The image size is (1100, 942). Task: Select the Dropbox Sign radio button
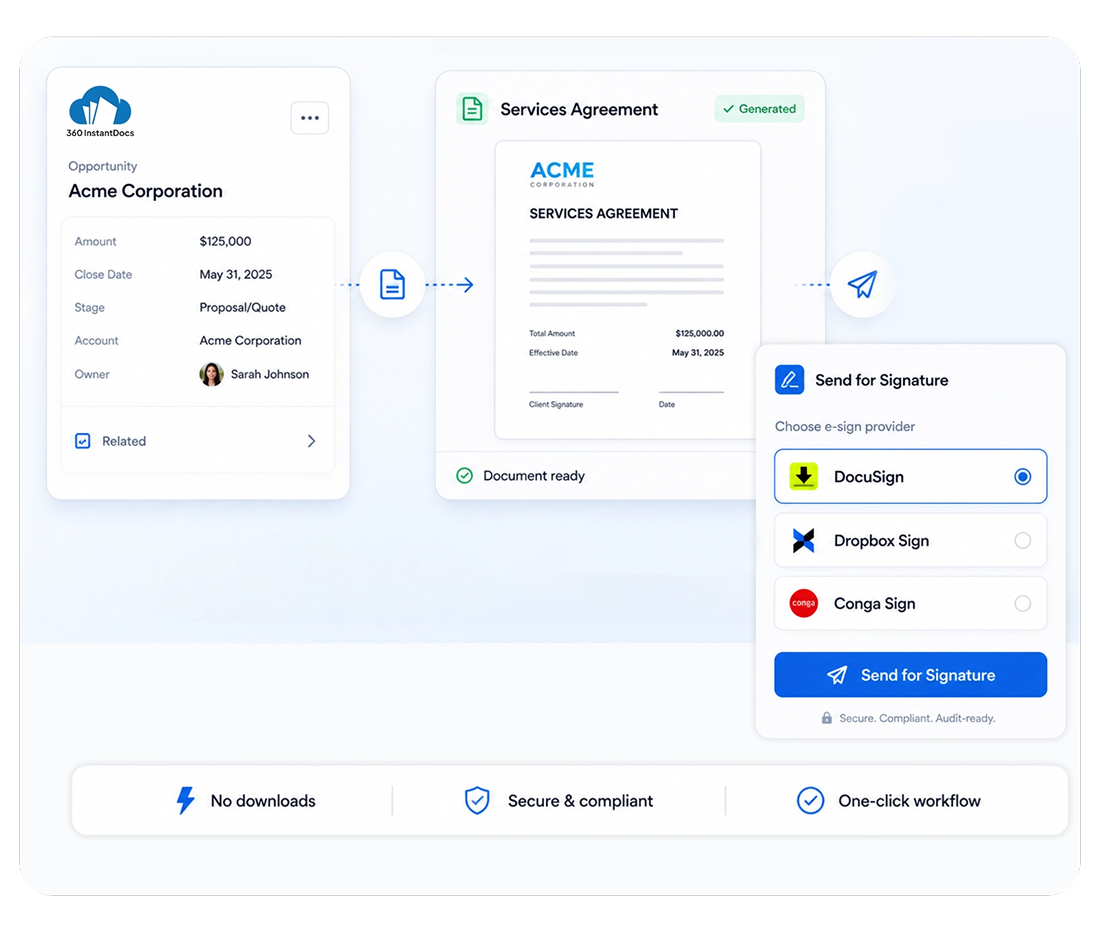point(1022,540)
